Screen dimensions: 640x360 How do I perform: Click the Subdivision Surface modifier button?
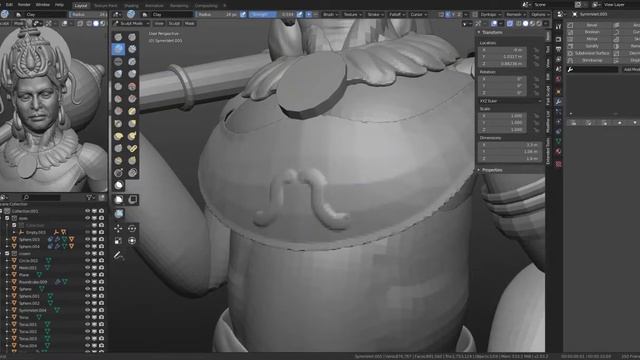coord(592,53)
